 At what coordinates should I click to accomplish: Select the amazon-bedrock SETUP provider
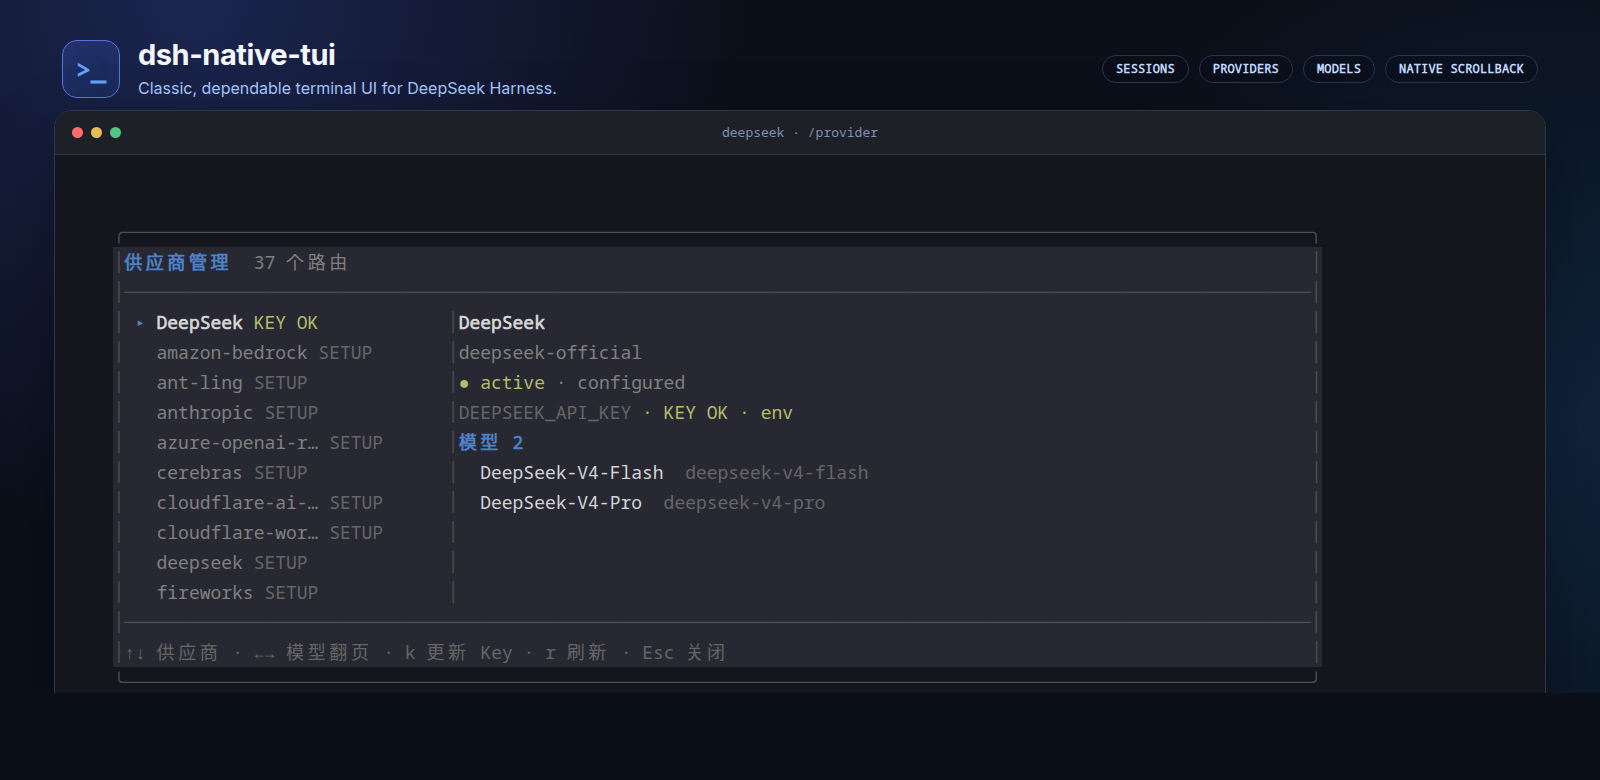pyautogui.click(x=264, y=353)
